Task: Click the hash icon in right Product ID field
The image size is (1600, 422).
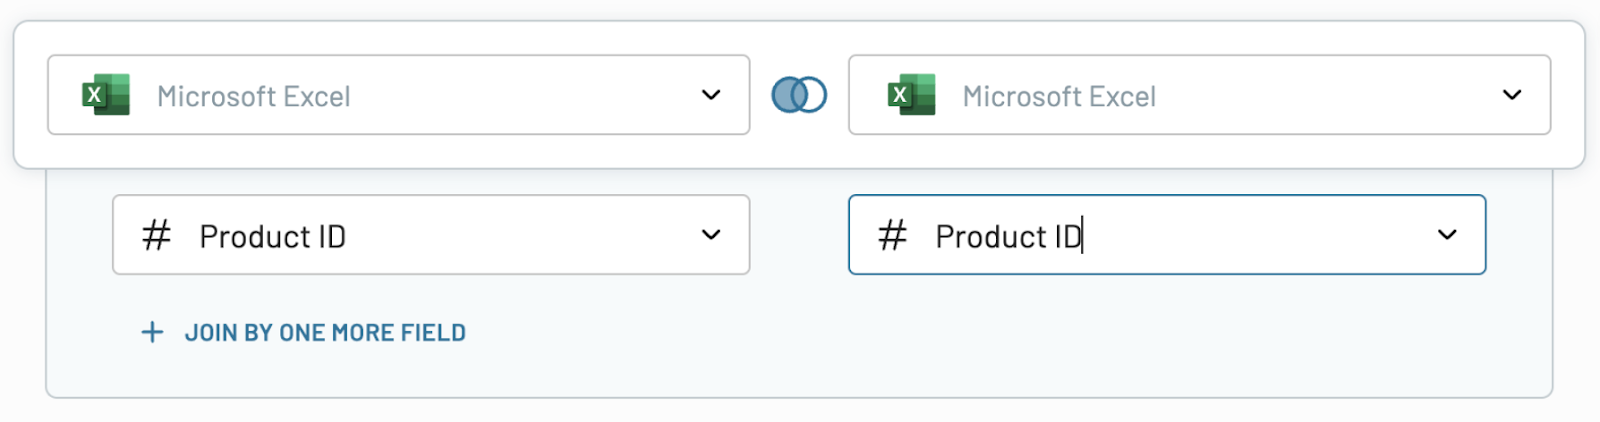Action: pyautogui.click(x=892, y=236)
